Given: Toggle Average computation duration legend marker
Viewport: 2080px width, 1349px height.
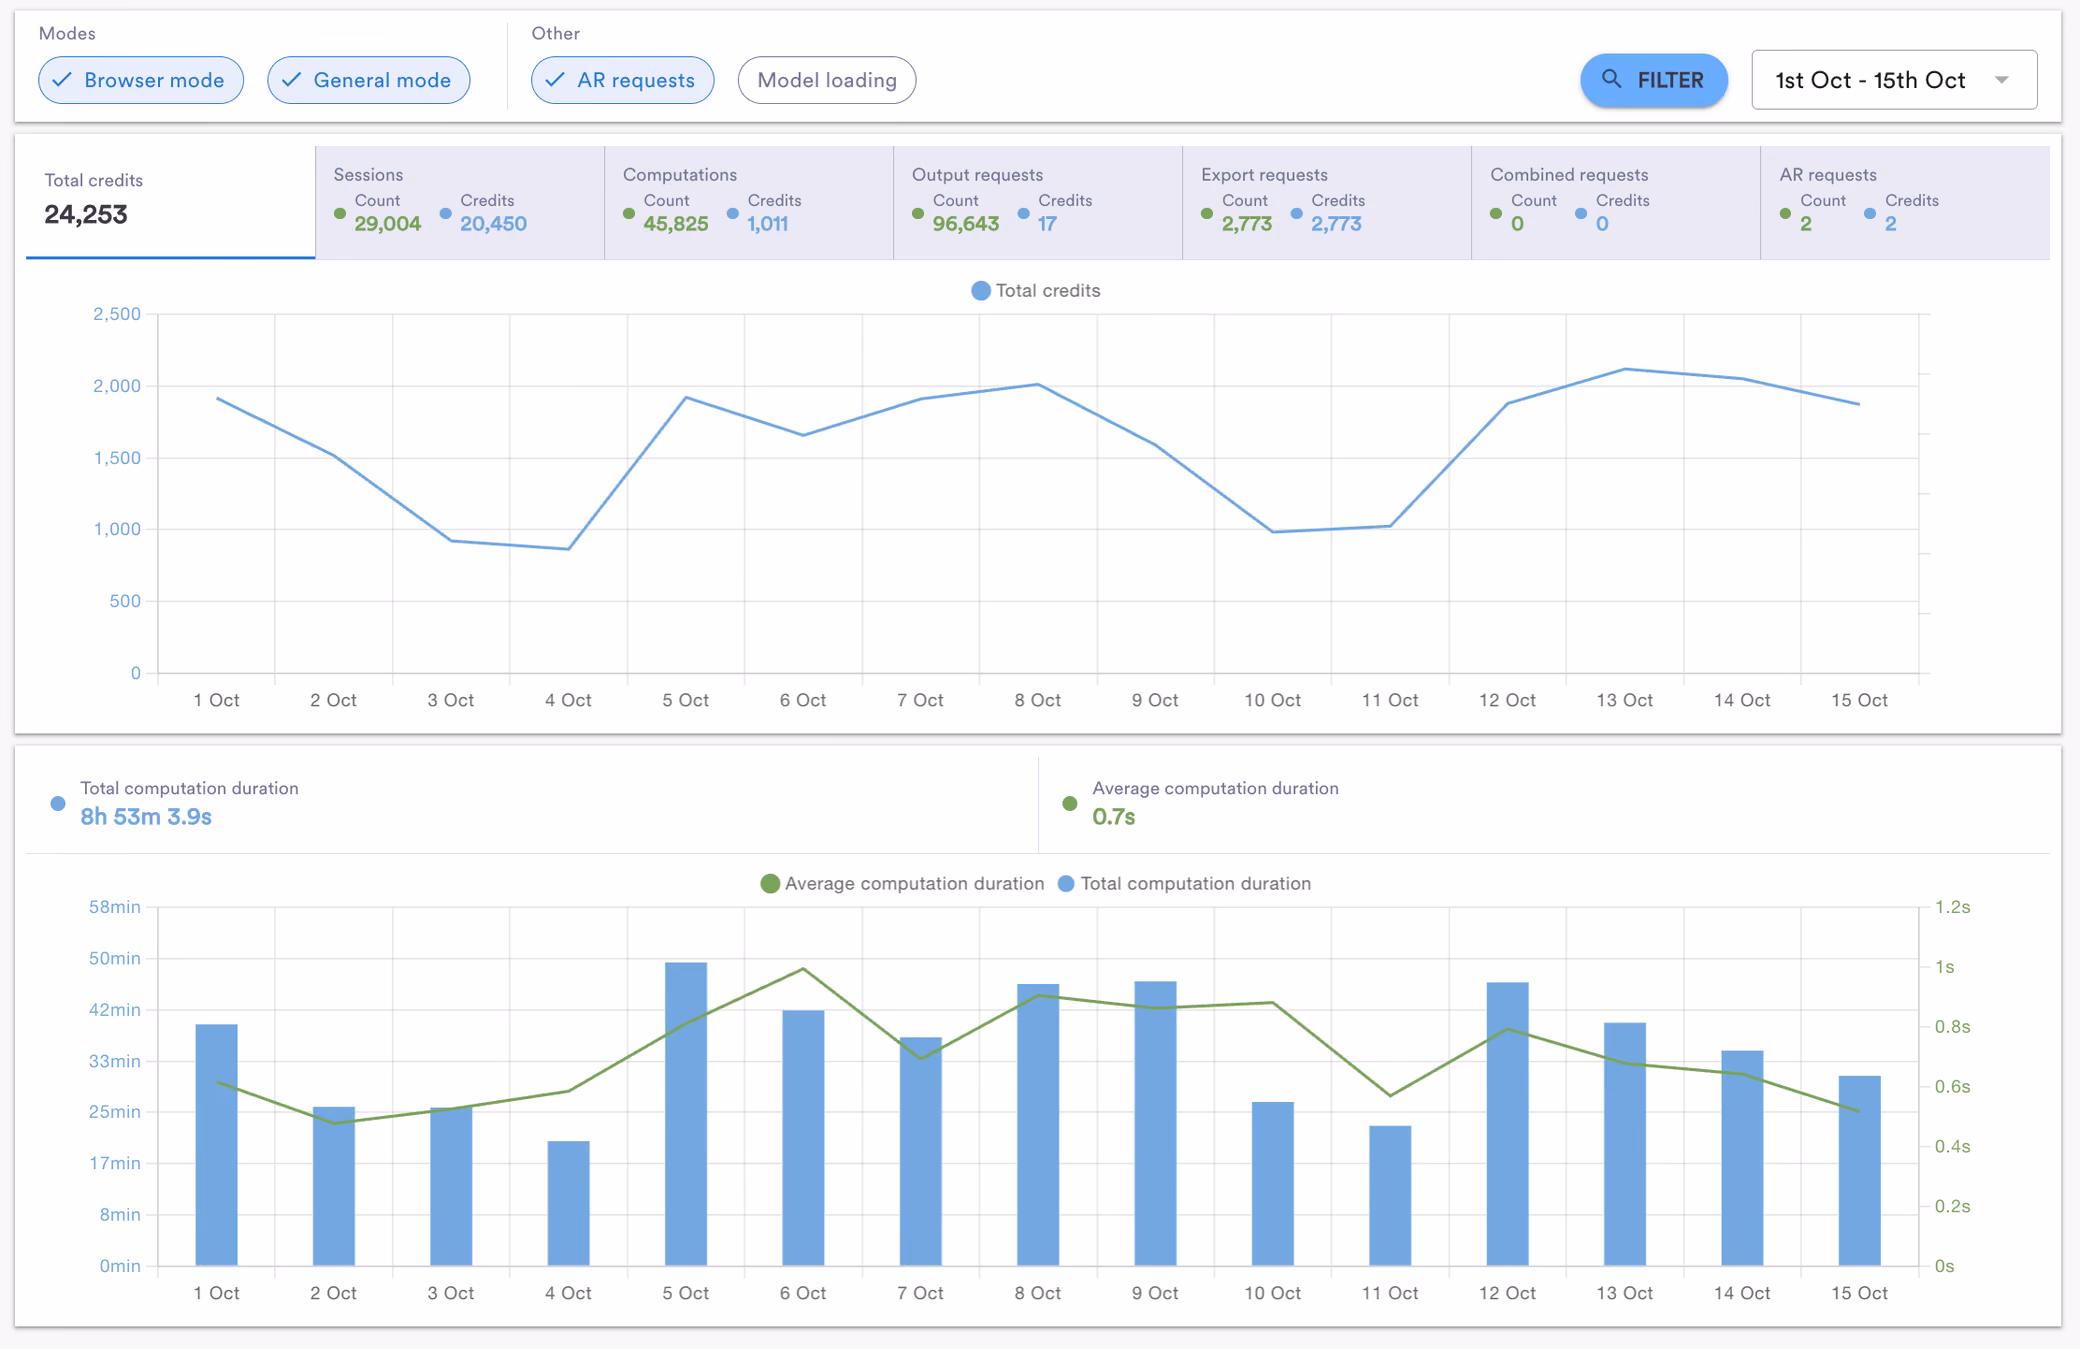Looking at the screenshot, I should click(x=770, y=884).
